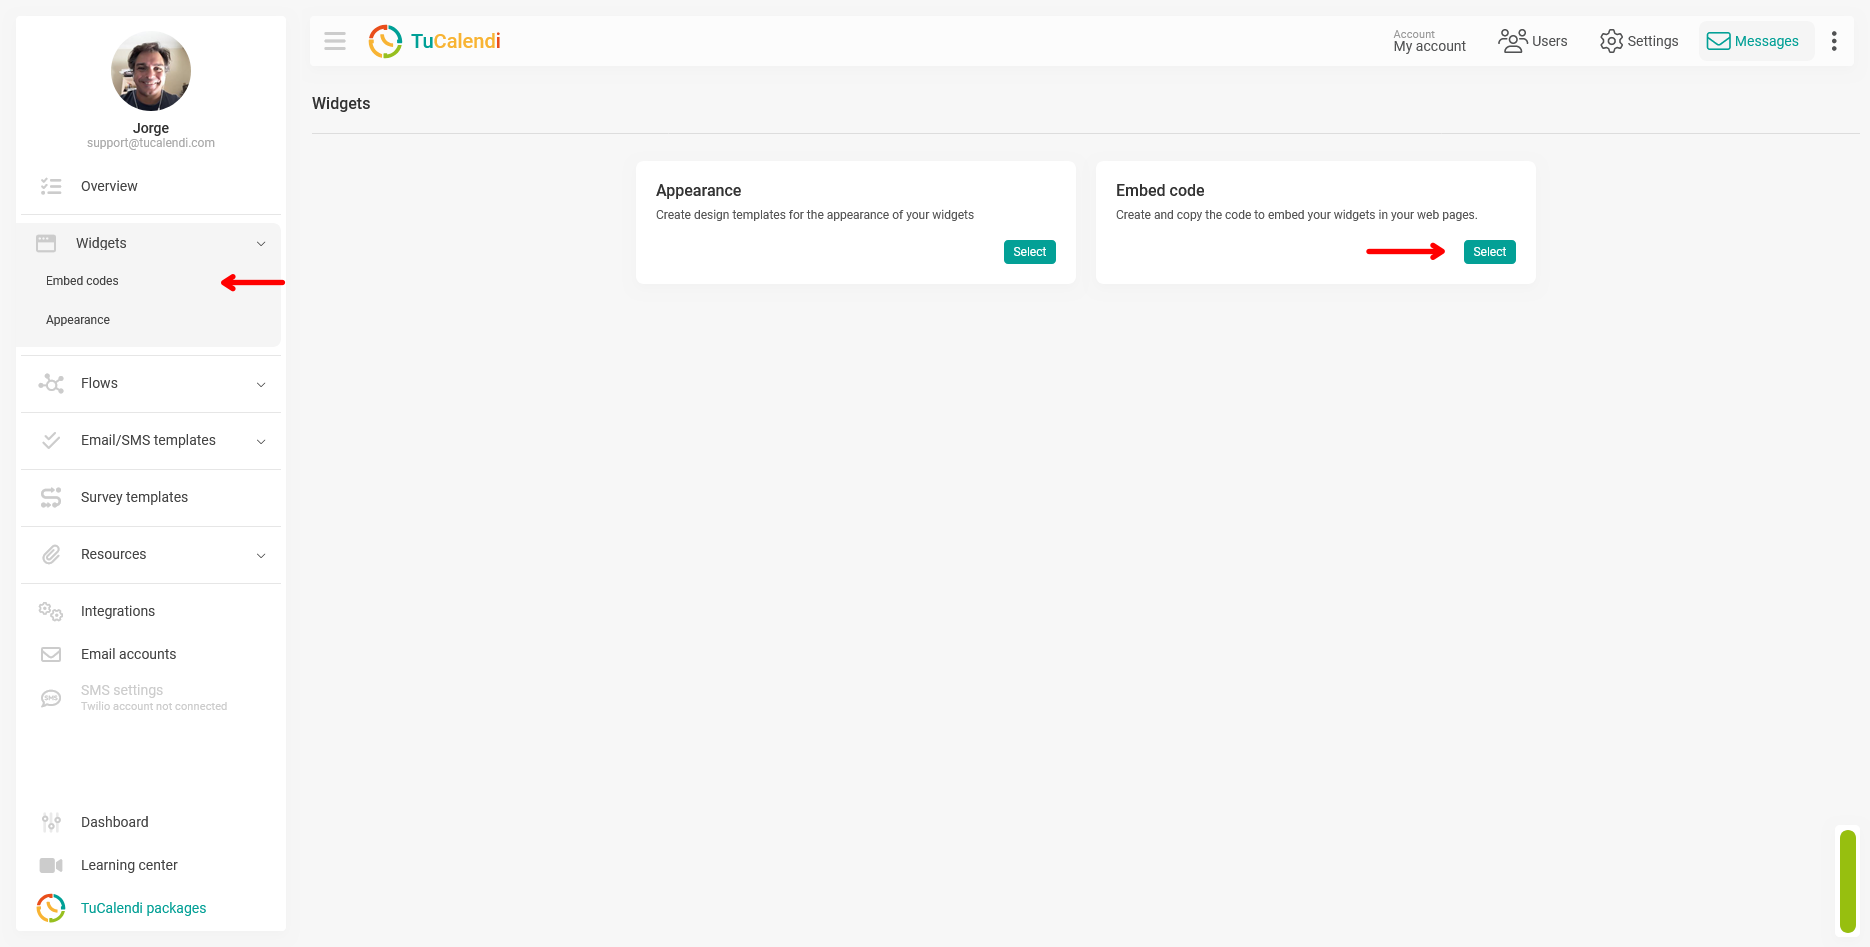Click the green vertical scrollbar
The image size is (1870, 947).
(x=1848, y=881)
